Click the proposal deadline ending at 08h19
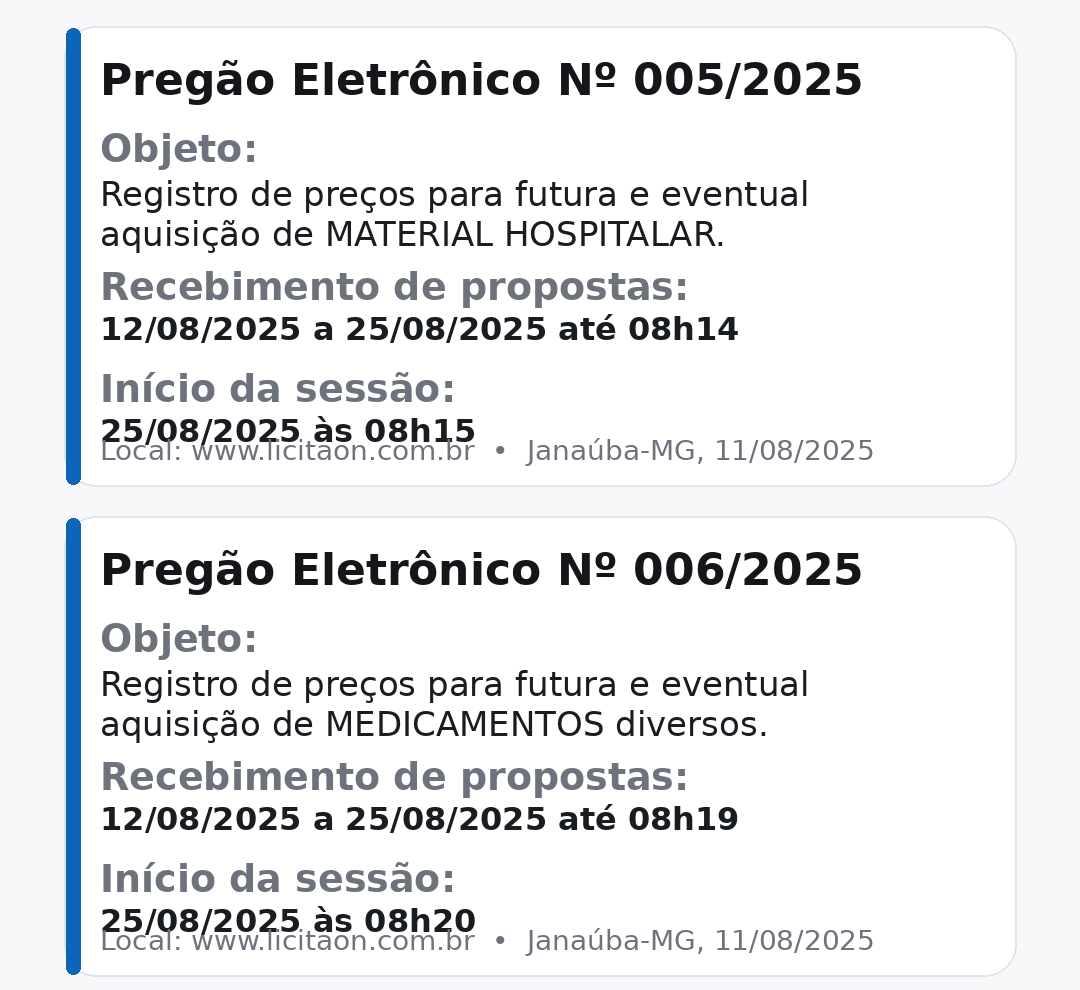The height and width of the screenshot is (990, 1080). [x=419, y=819]
